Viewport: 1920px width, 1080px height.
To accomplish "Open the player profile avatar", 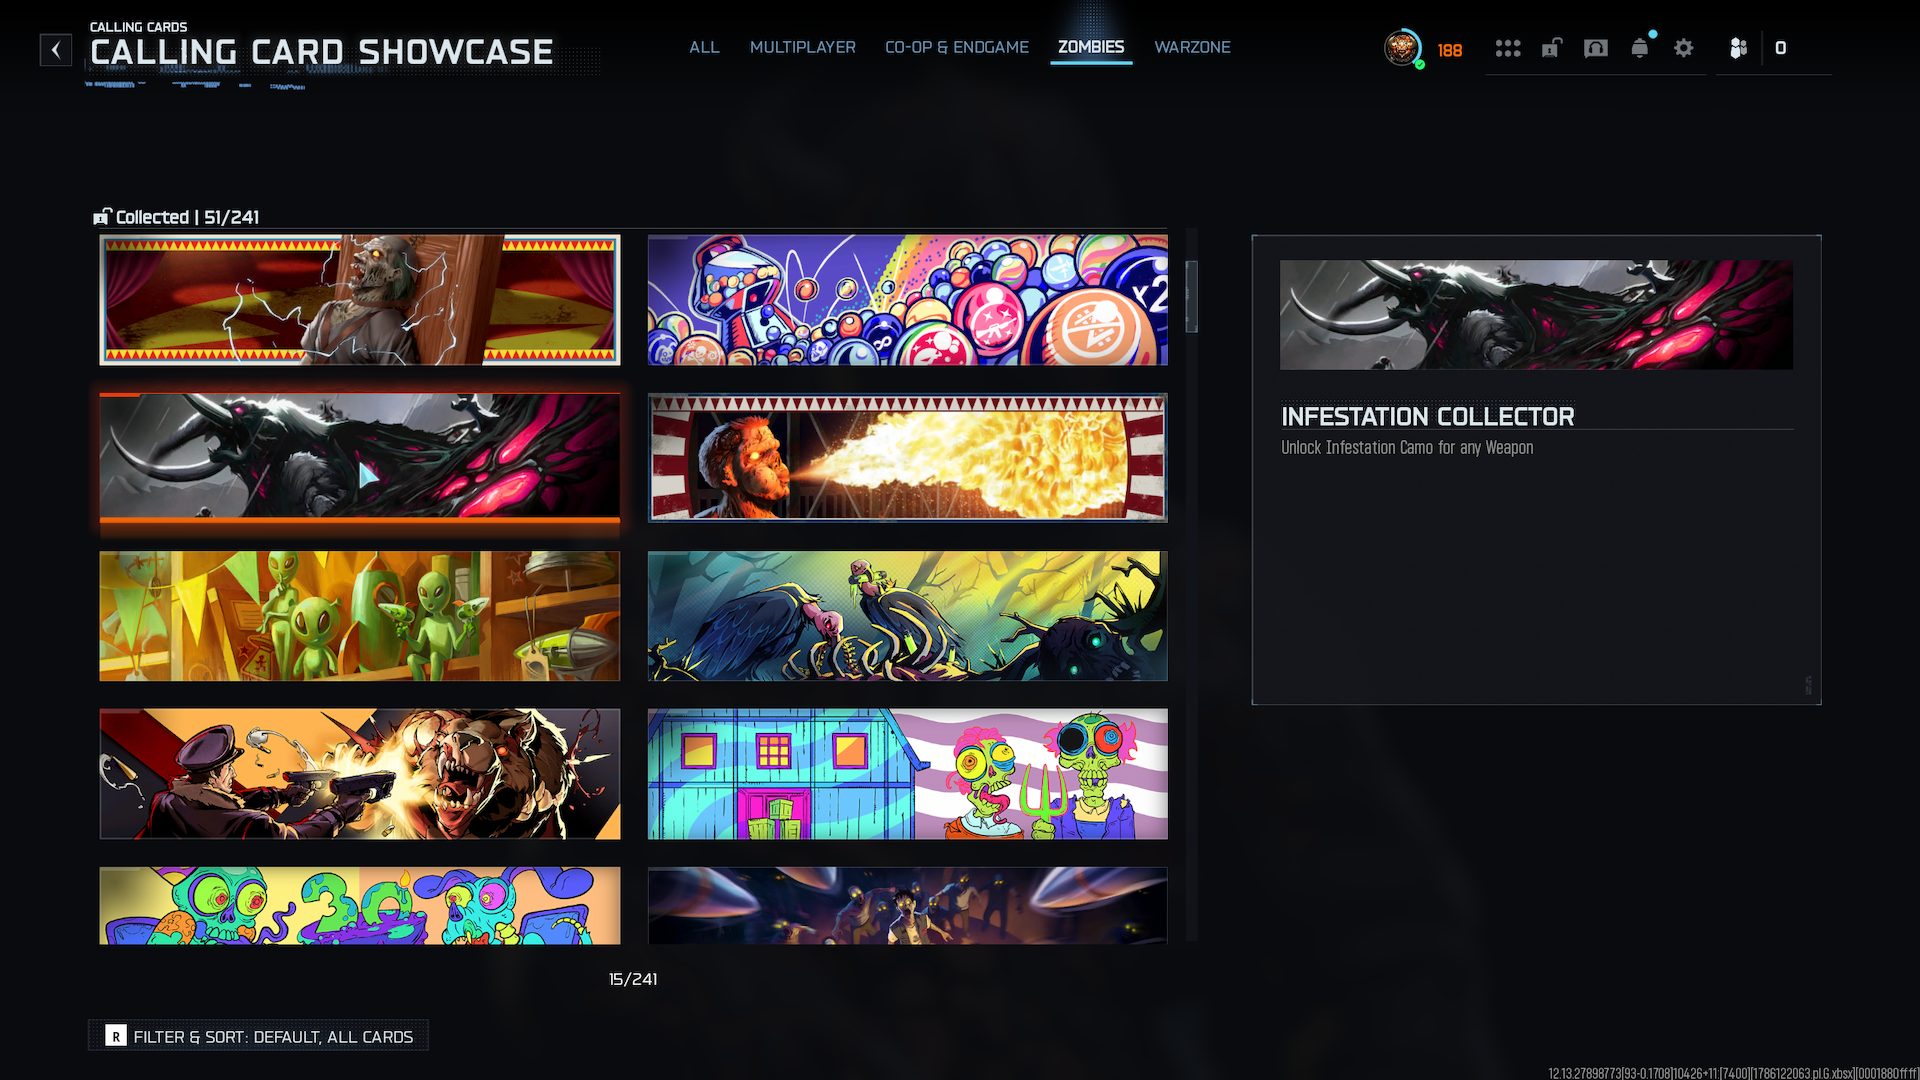I will coord(1402,48).
